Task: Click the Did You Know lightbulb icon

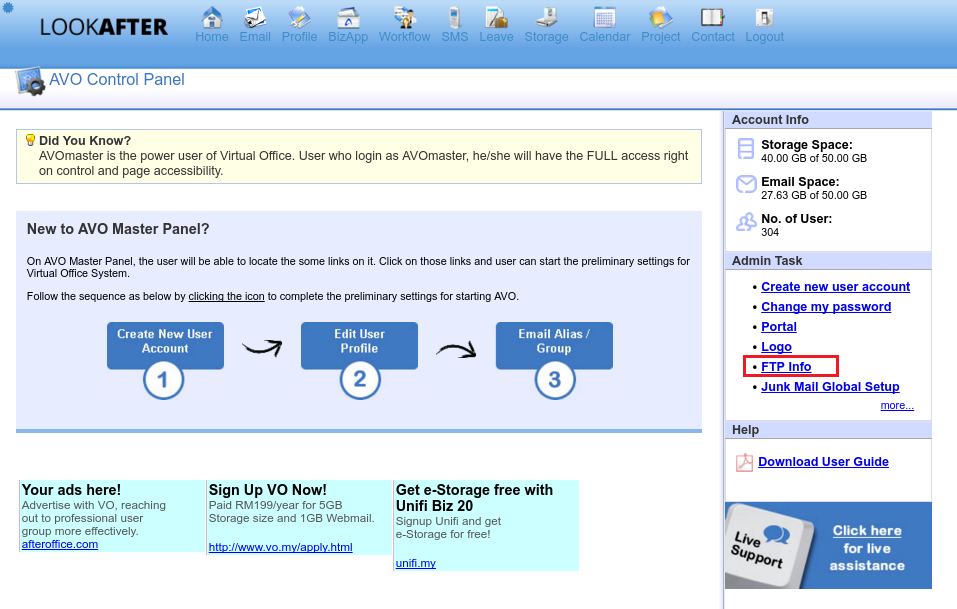Action: coord(30,140)
